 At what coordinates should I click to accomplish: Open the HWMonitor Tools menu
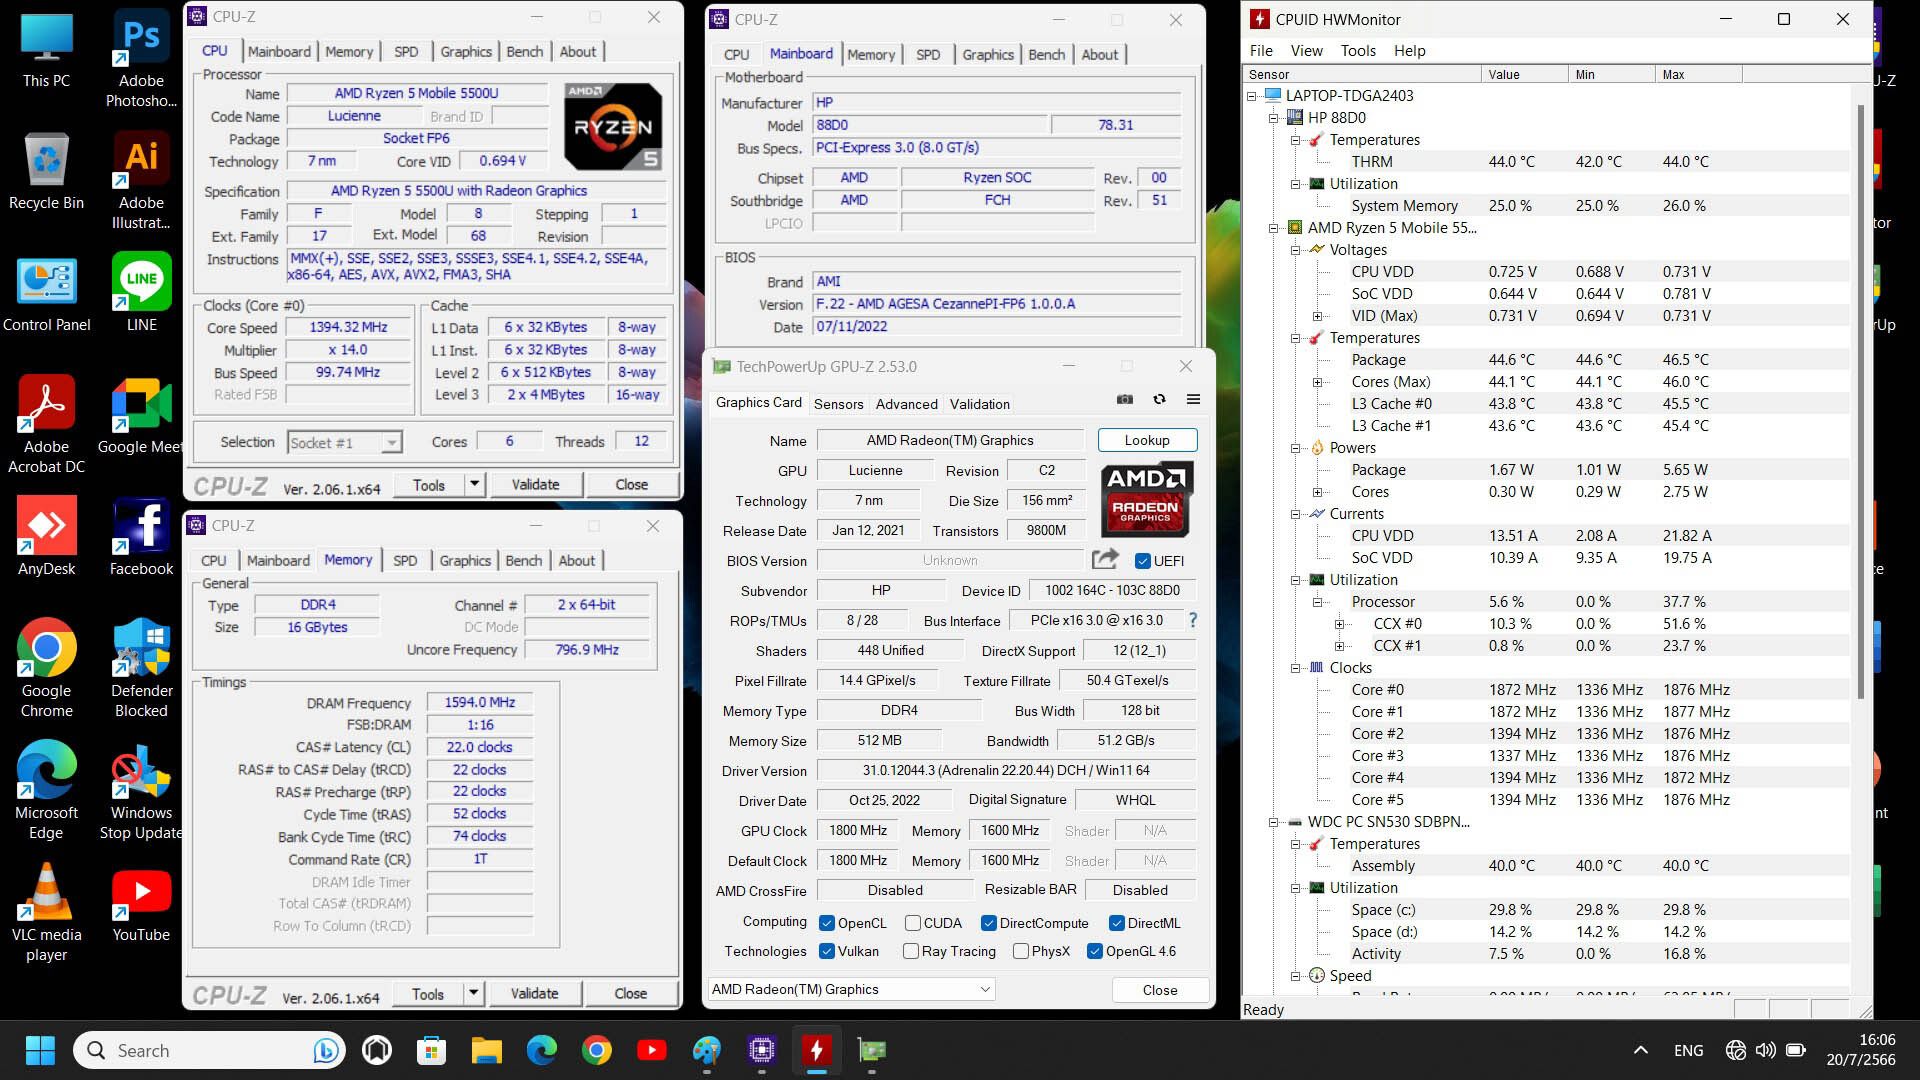tap(1358, 50)
